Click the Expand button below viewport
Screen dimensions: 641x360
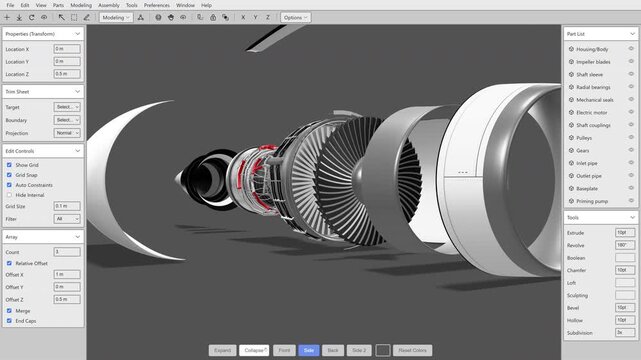coord(222,350)
